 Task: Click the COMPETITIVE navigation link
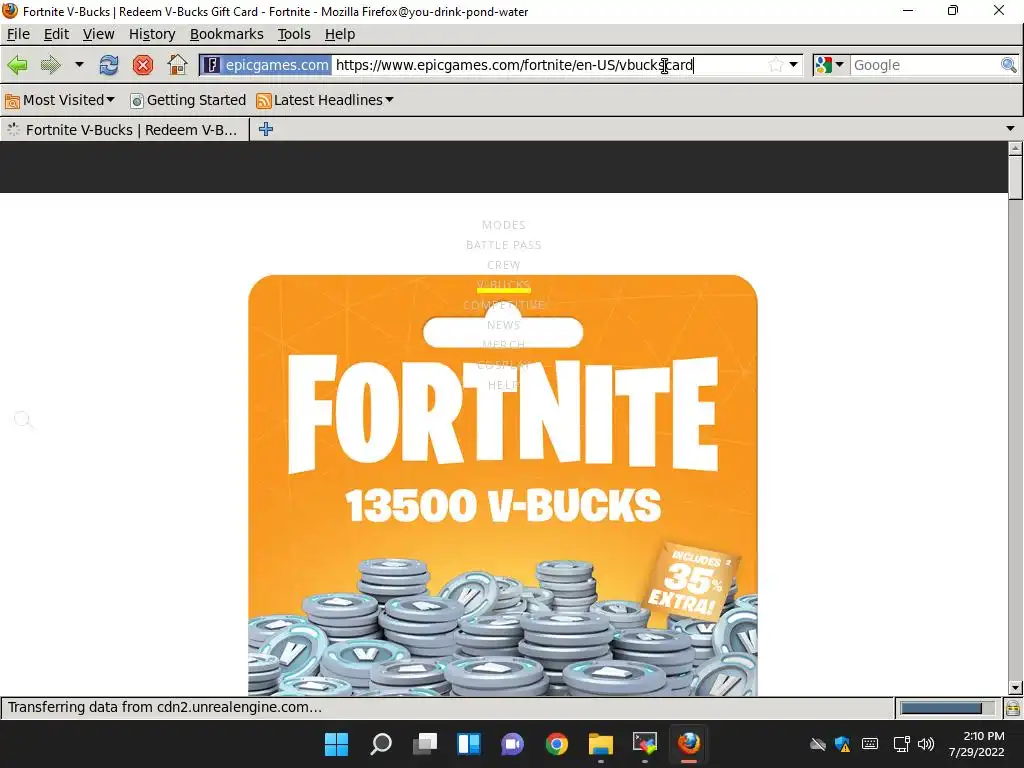pyautogui.click(x=504, y=305)
